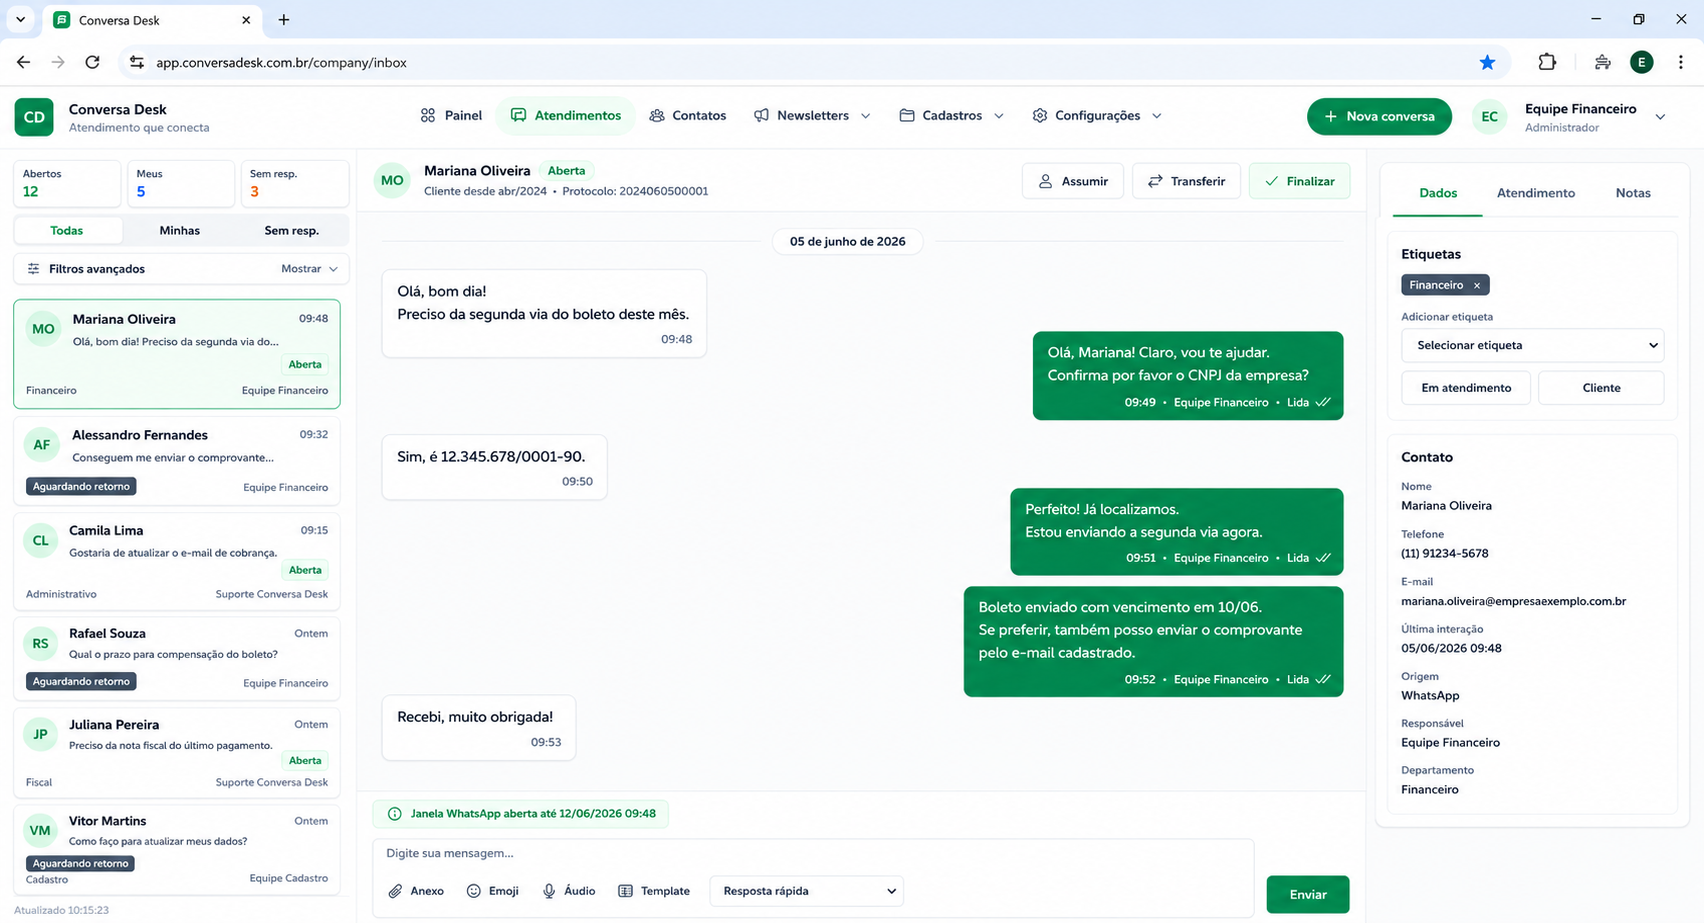Click the Aguardando retorno badge on Alessandro Fernandes

click(81, 486)
